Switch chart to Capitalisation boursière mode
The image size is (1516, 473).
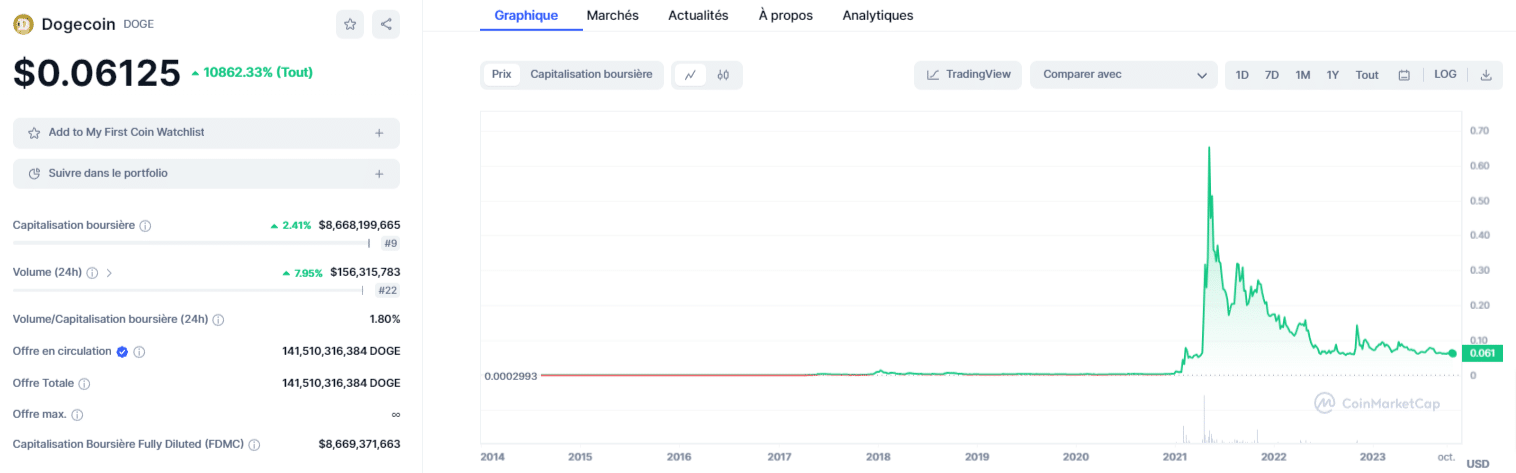591,75
